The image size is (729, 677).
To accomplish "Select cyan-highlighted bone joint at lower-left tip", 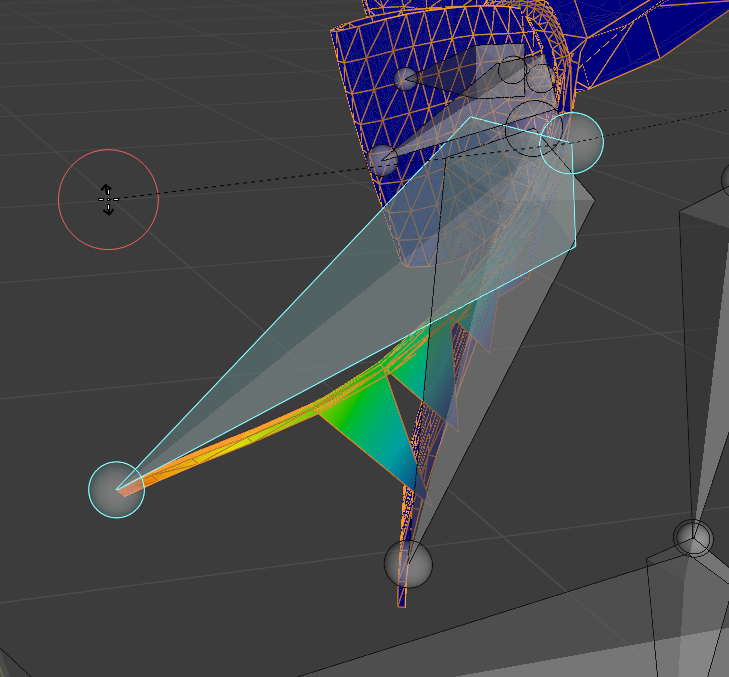I will [x=116, y=489].
